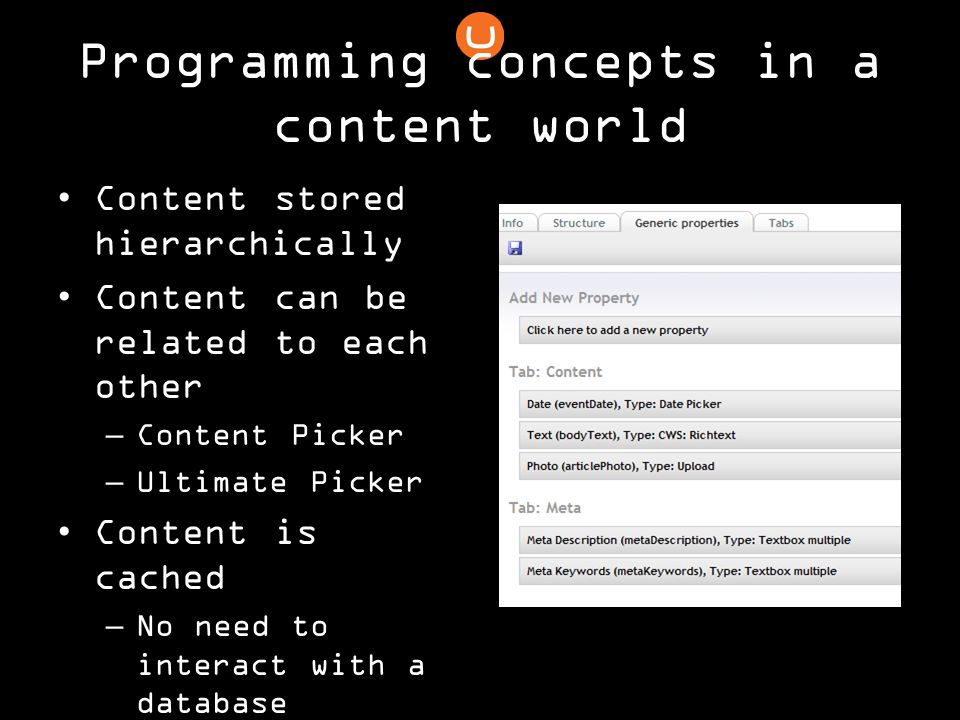The height and width of the screenshot is (720, 960).
Task: Click the orange Umbraco logo circle
Action: [x=480, y=36]
